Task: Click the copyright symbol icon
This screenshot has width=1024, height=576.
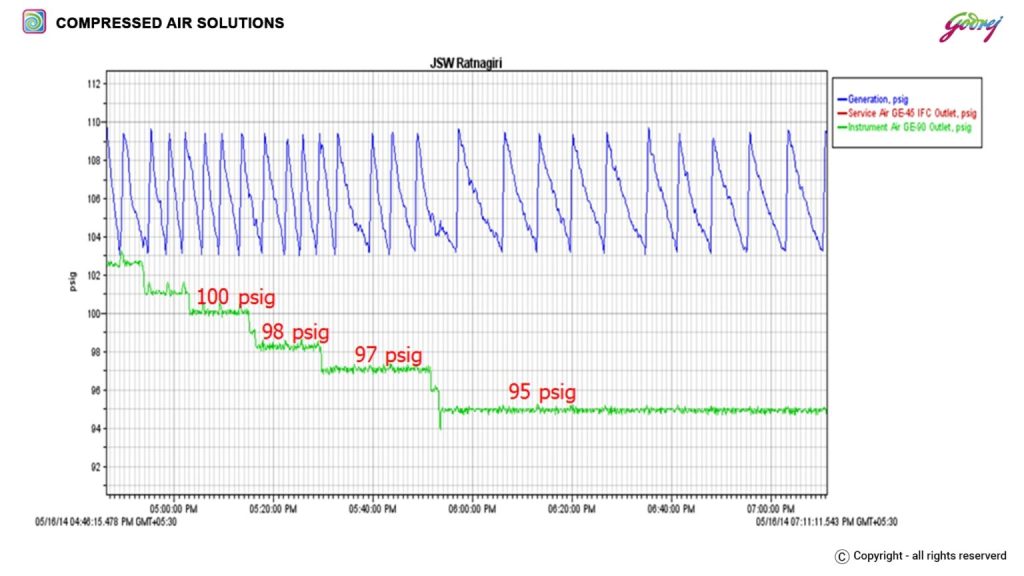Action: coord(842,556)
